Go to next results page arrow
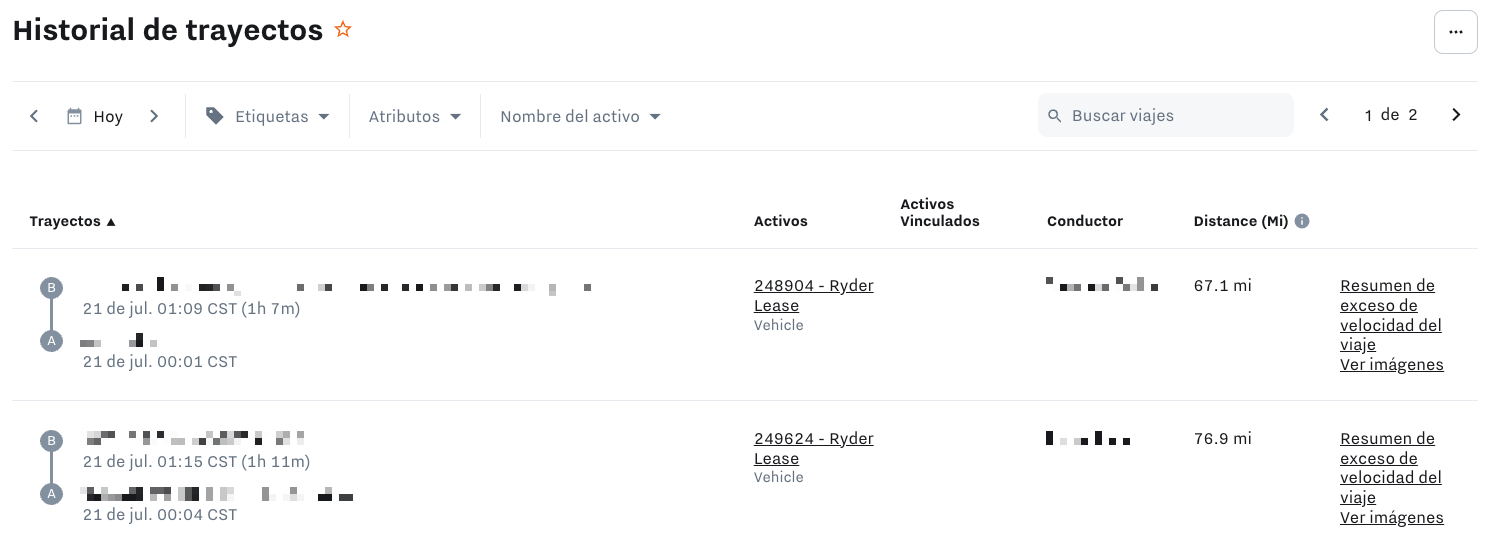Image resolution: width=1490 pixels, height=546 pixels. pos(1456,115)
